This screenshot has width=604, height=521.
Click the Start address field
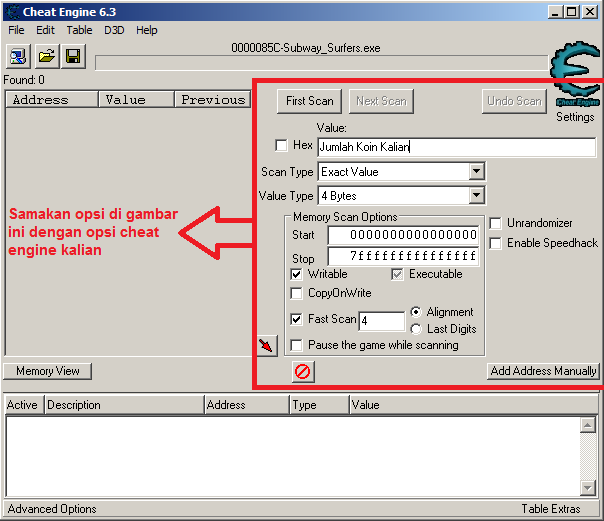[x=403, y=235]
